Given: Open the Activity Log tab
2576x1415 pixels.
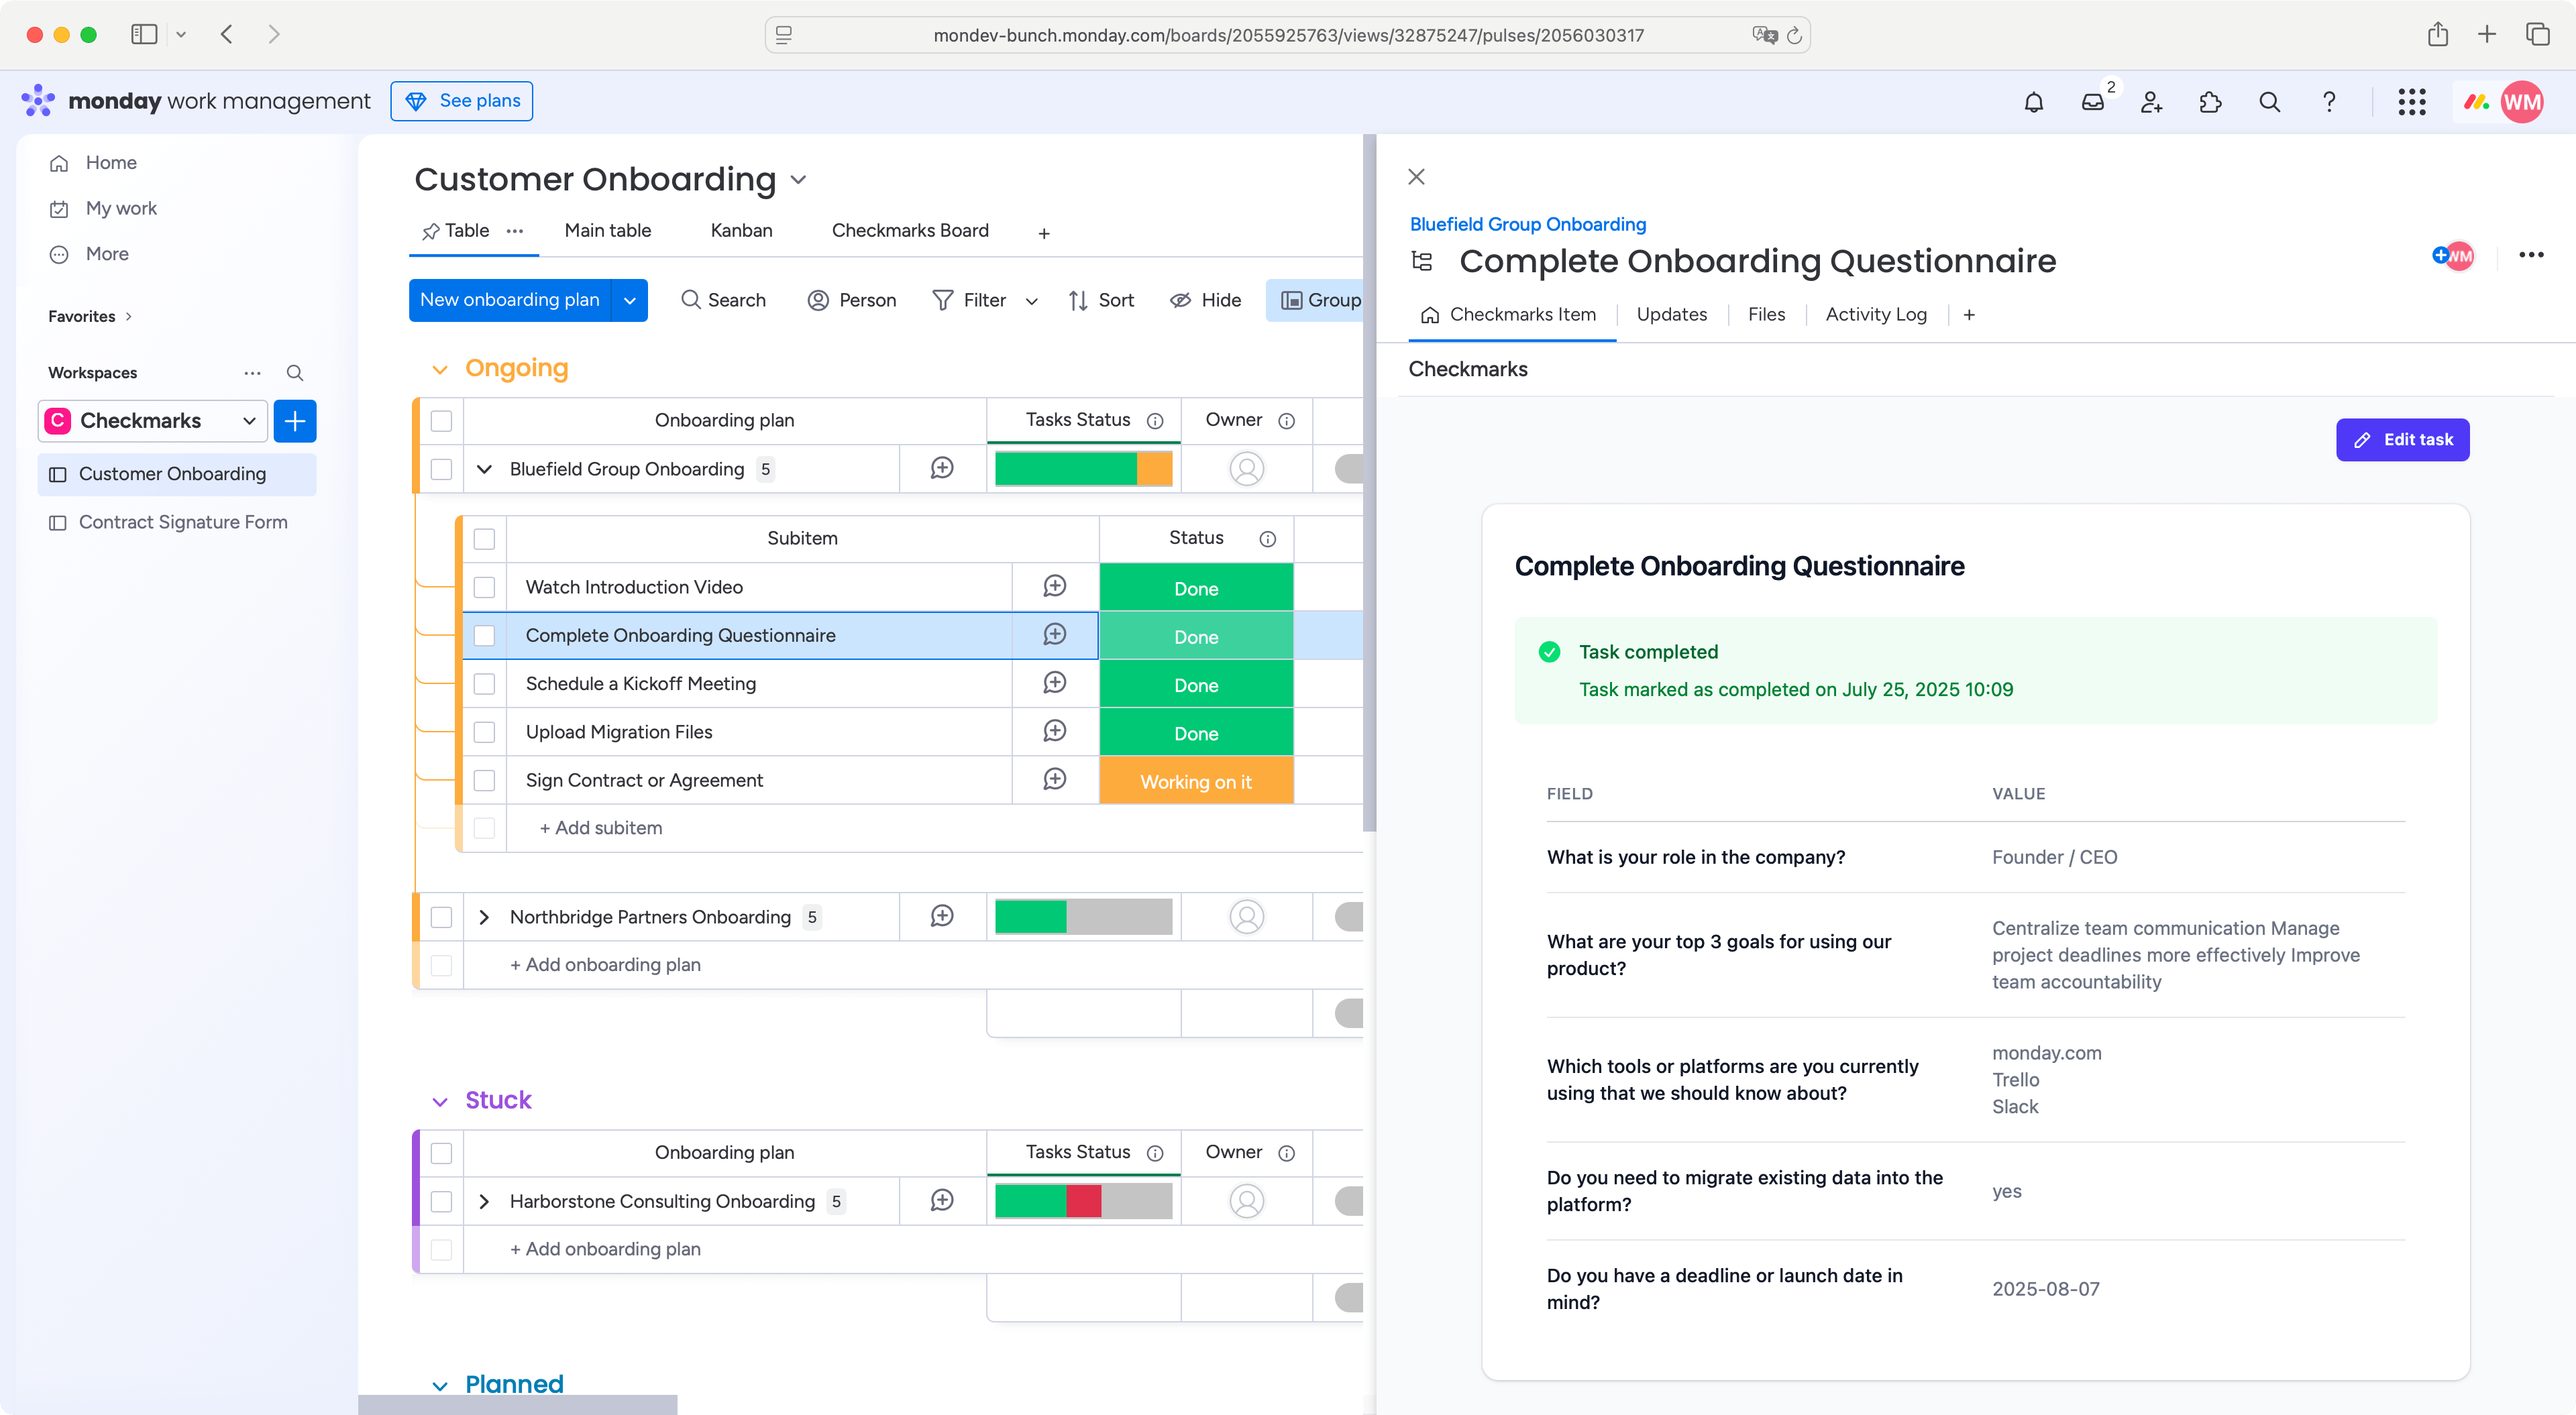Looking at the screenshot, I should 1875,315.
